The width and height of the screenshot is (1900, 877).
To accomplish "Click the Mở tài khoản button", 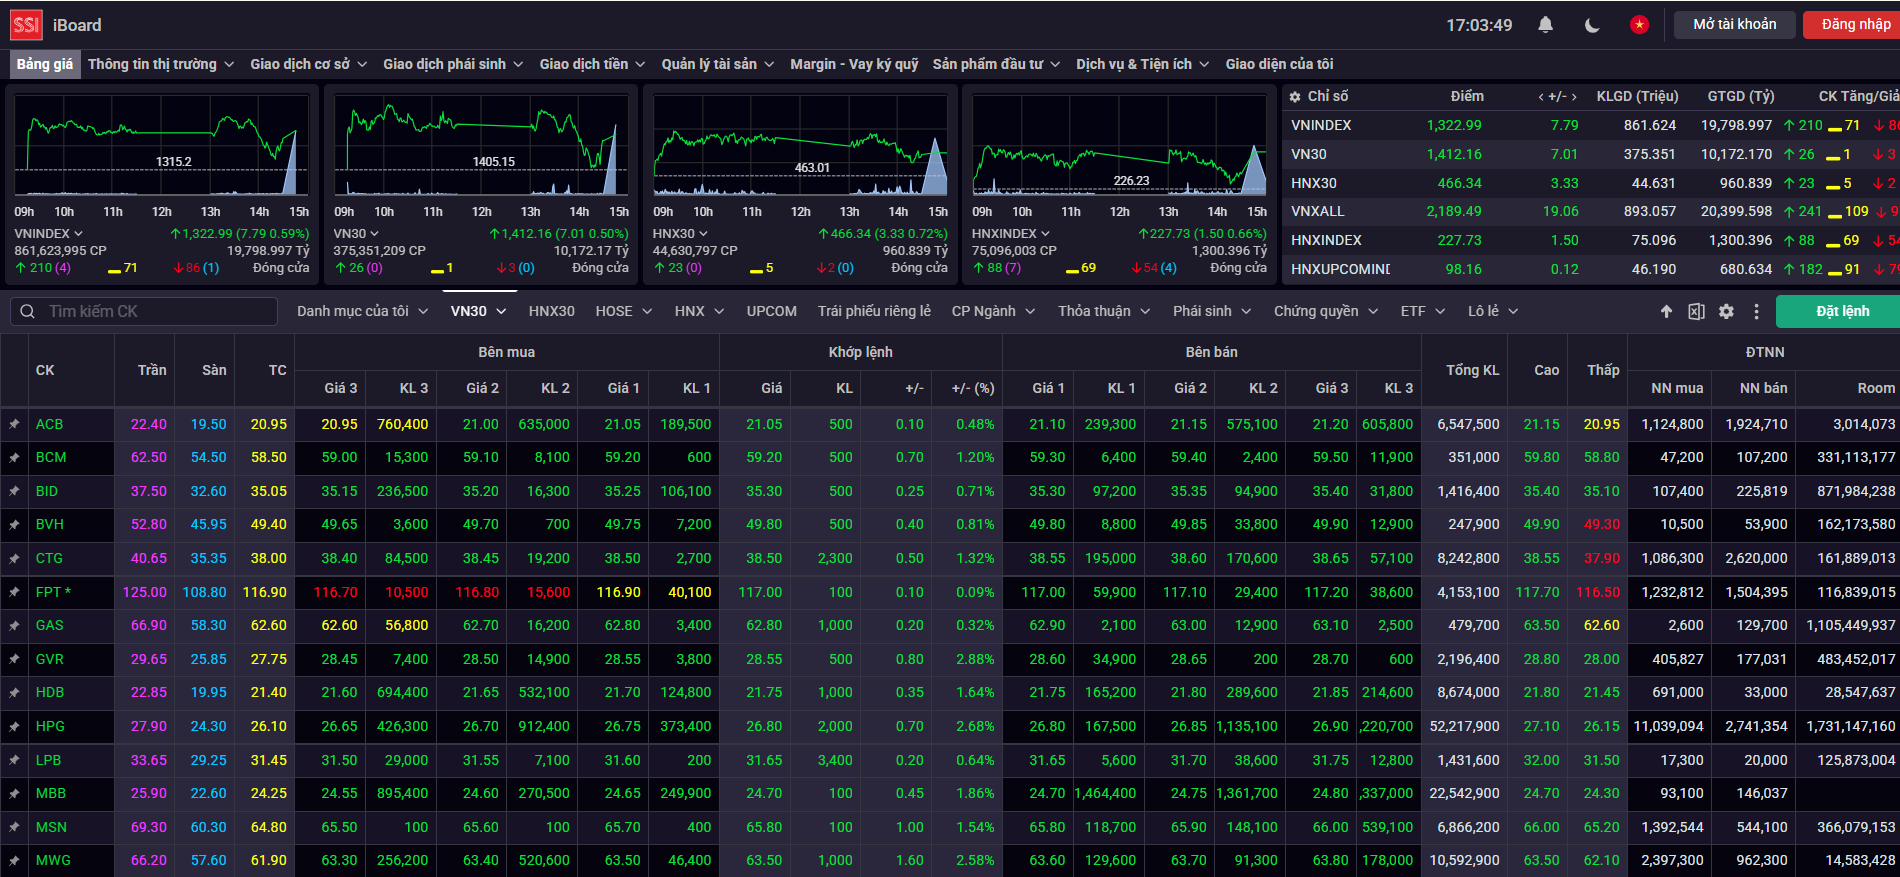I will [1735, 25].
